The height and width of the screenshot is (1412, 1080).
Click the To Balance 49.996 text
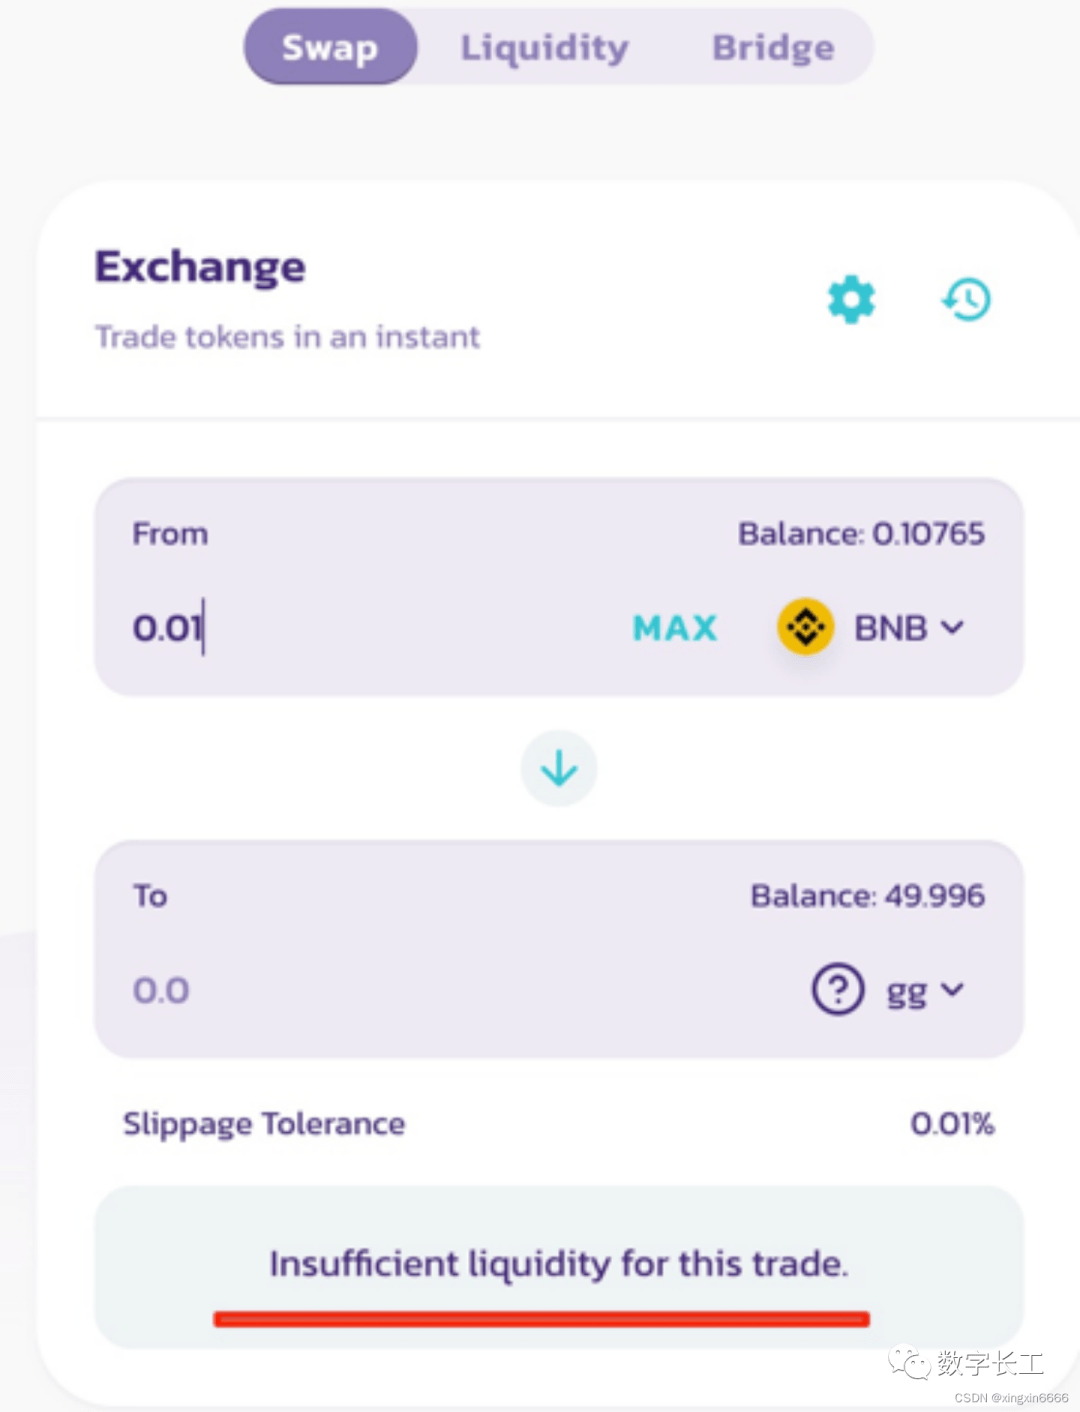867,896
